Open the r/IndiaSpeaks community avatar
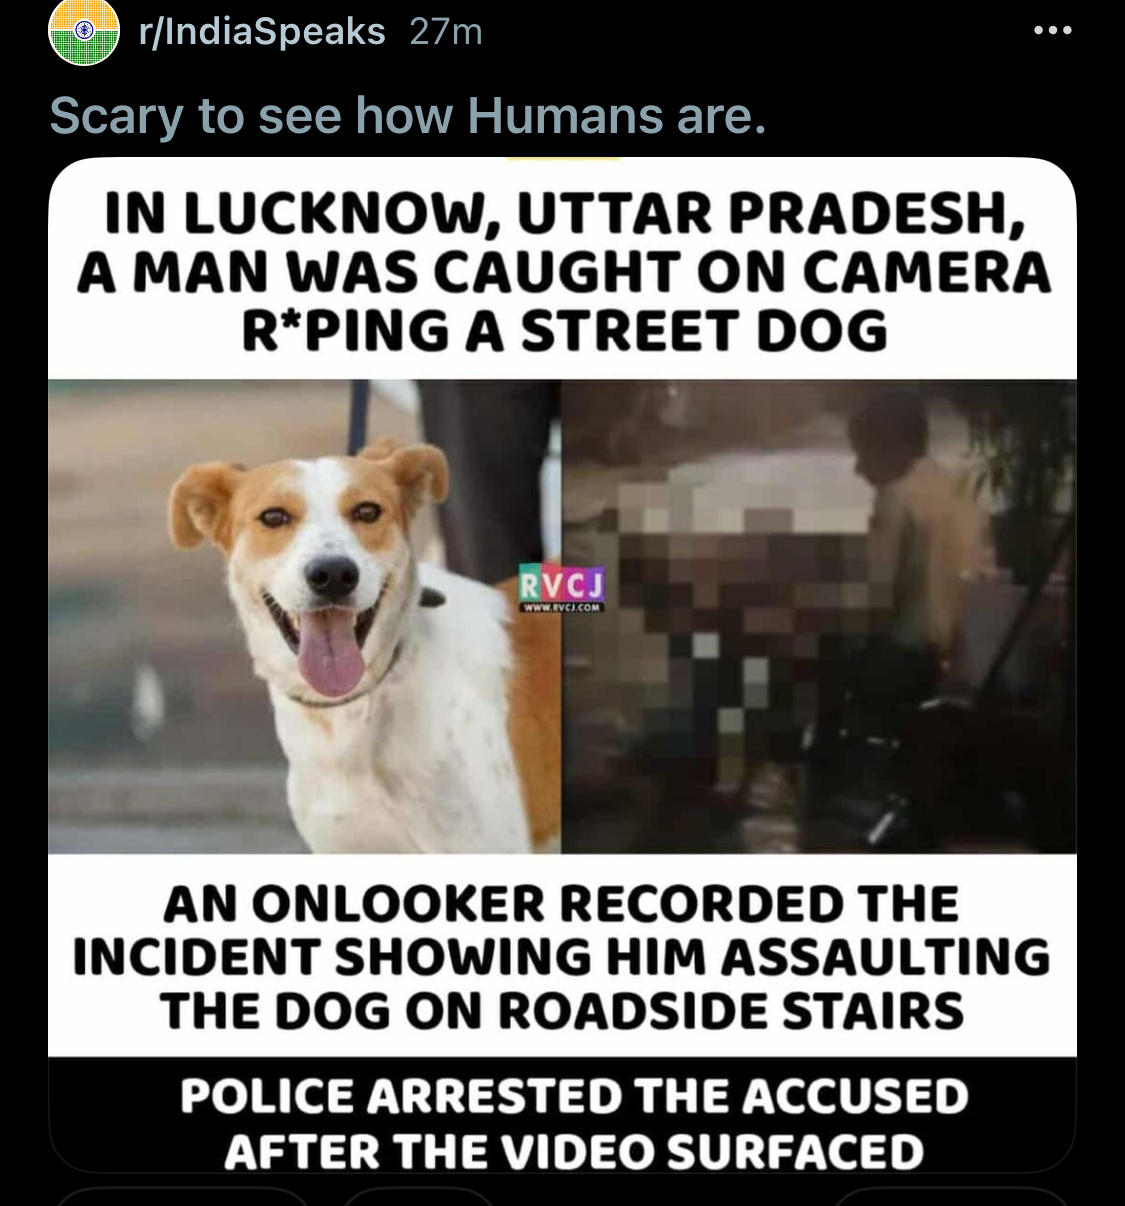 (x=85, y=32)
